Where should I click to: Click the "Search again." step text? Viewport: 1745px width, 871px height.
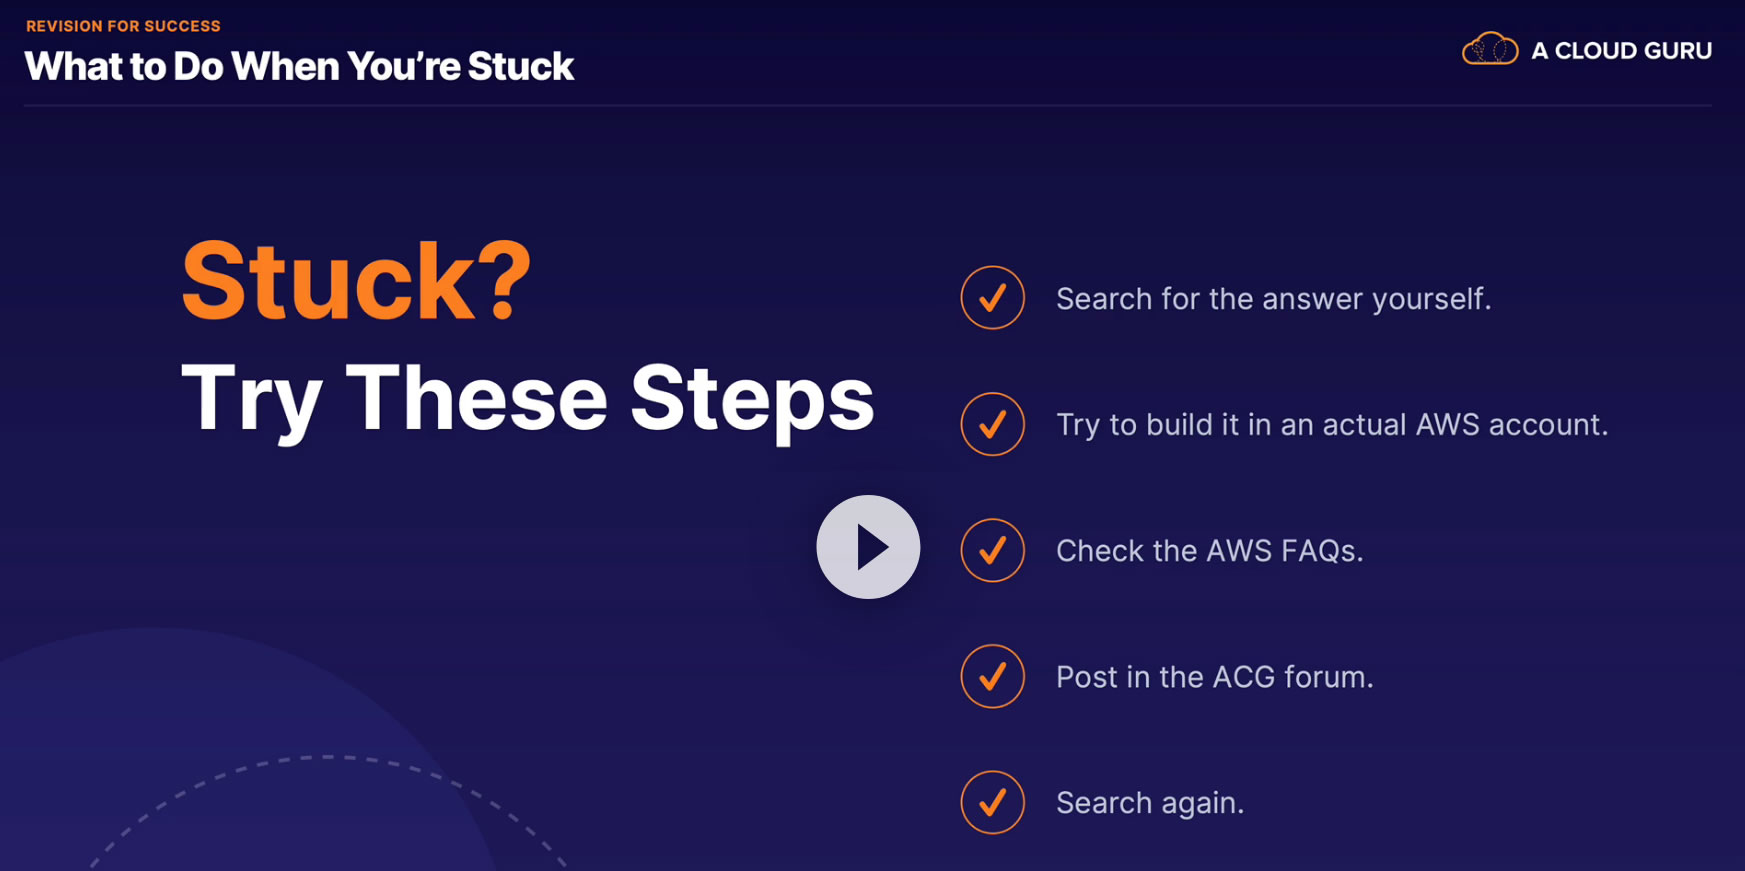click(1150, 803)
